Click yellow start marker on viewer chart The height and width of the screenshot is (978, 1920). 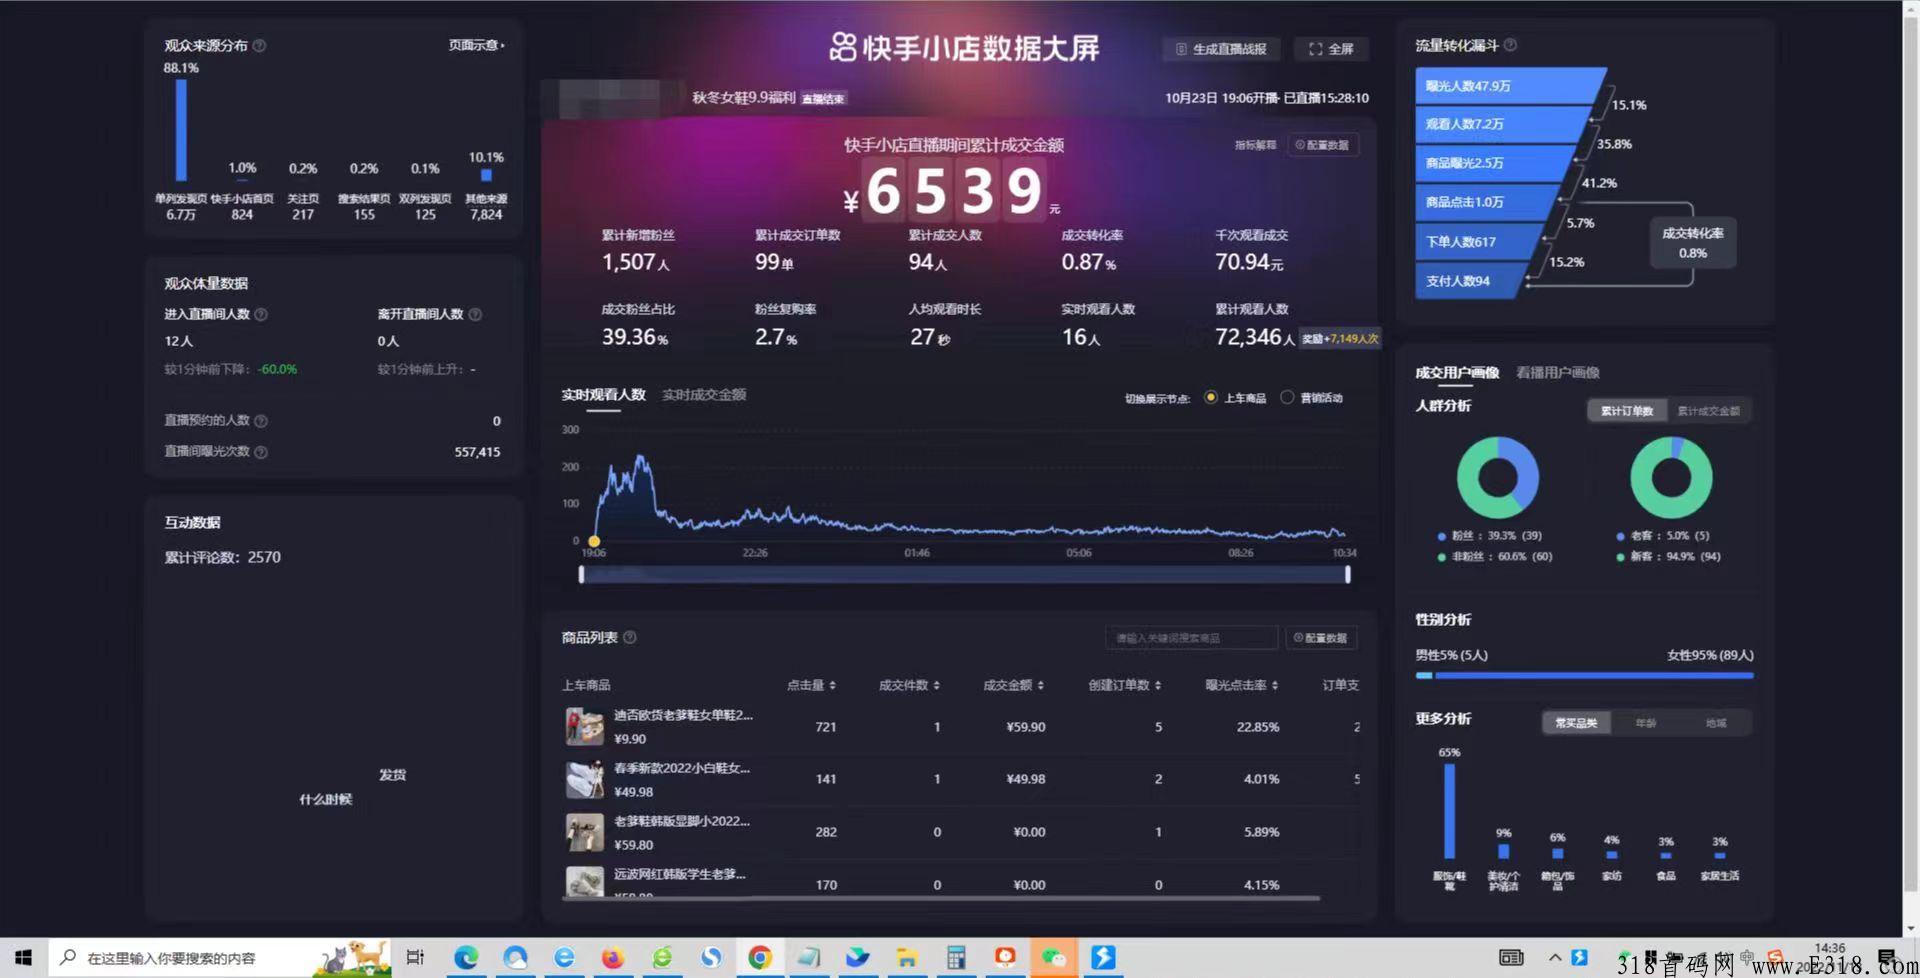[x=594, y=541]
